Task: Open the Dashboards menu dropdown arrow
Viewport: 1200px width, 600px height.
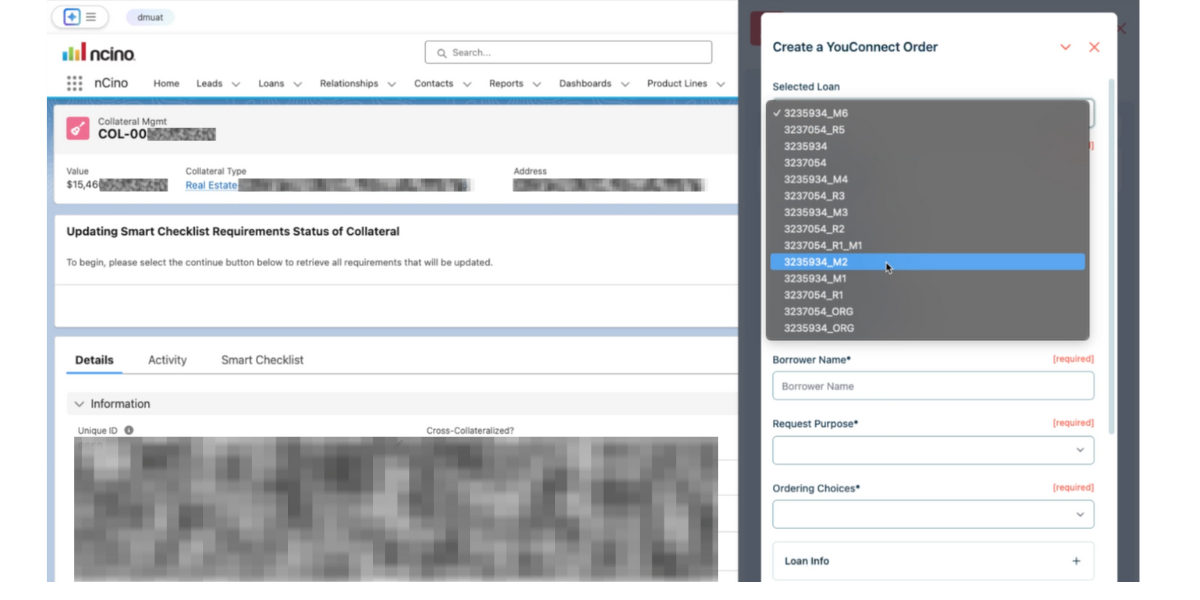Action: [x=625, y=84]
